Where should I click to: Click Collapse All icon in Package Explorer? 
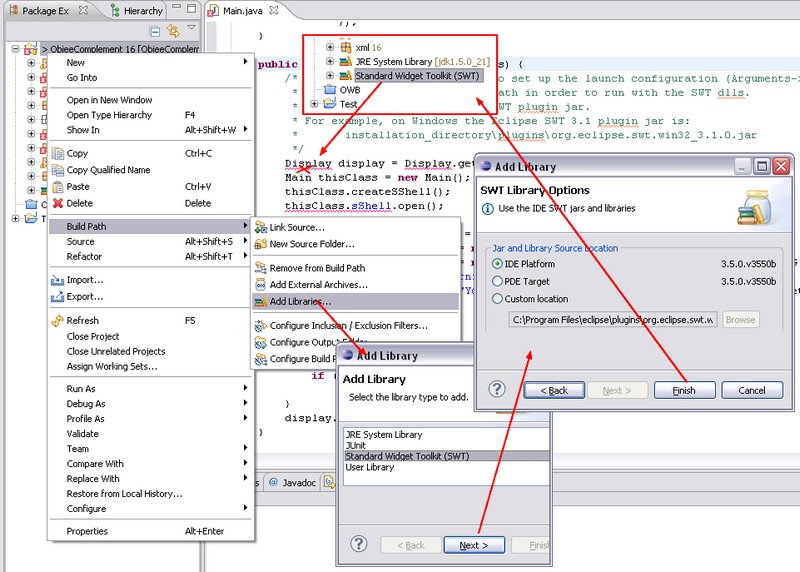[x=153, y=31]
